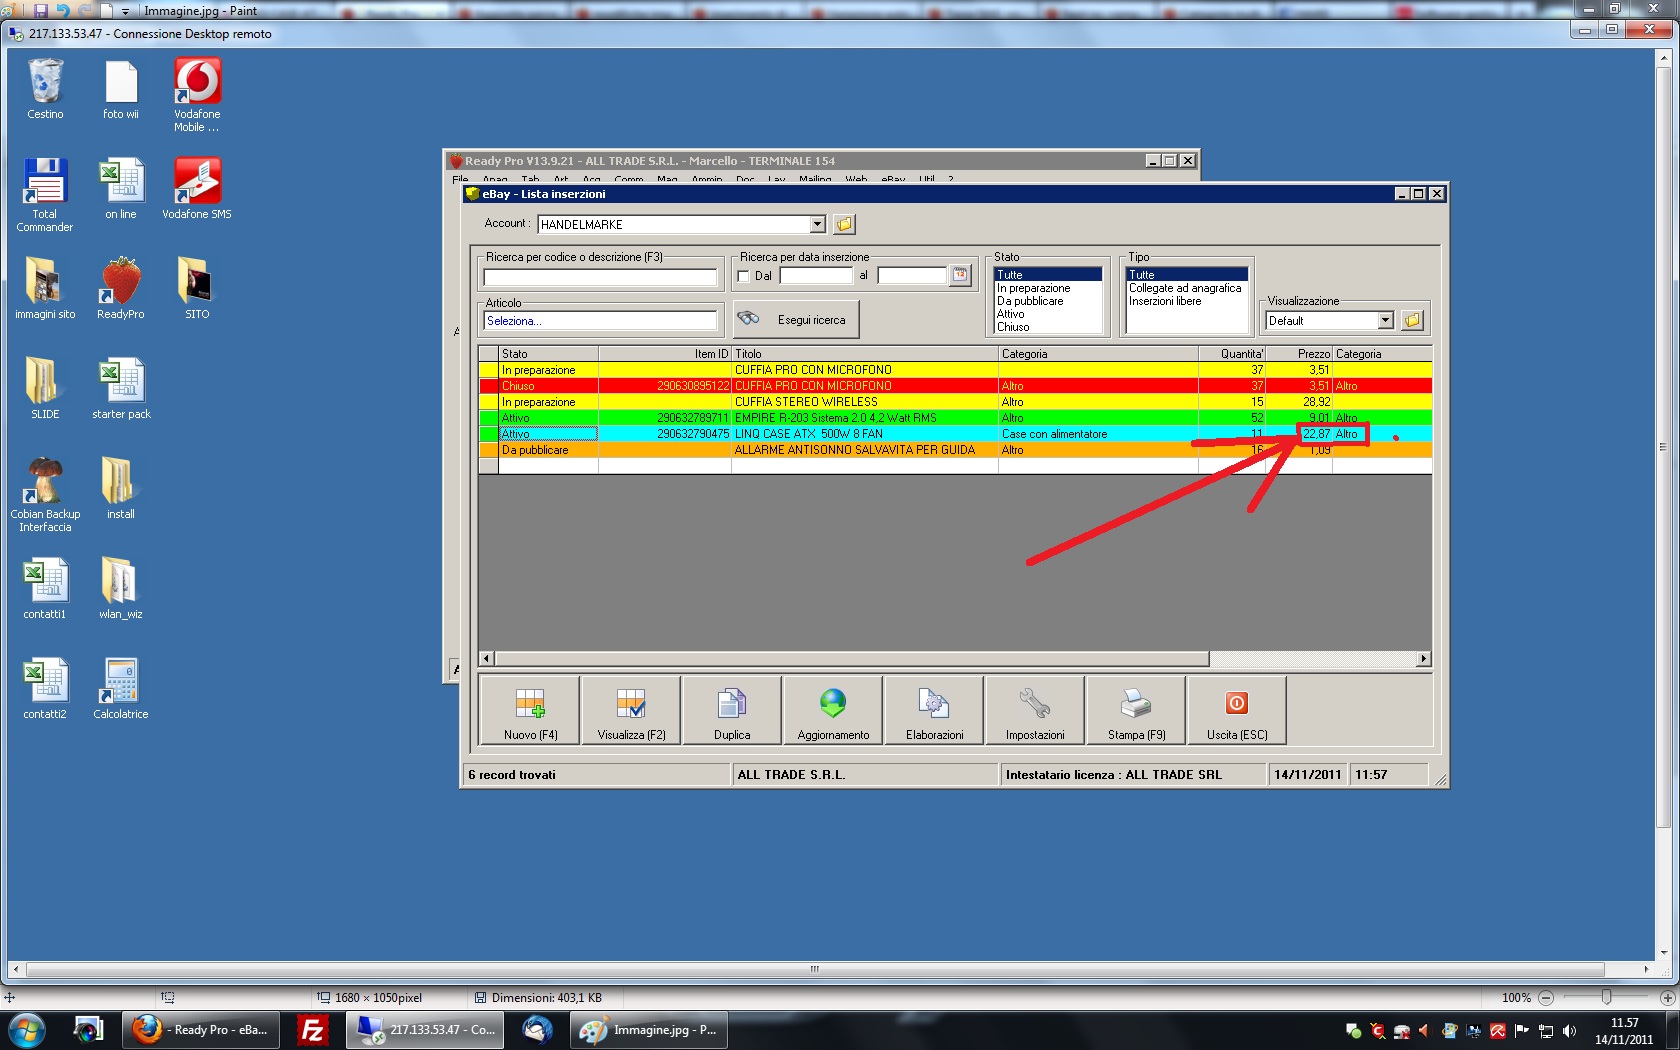
Task: Expand the Visualizzazione 'Default' dropdown
Action: coord(1385,320)
